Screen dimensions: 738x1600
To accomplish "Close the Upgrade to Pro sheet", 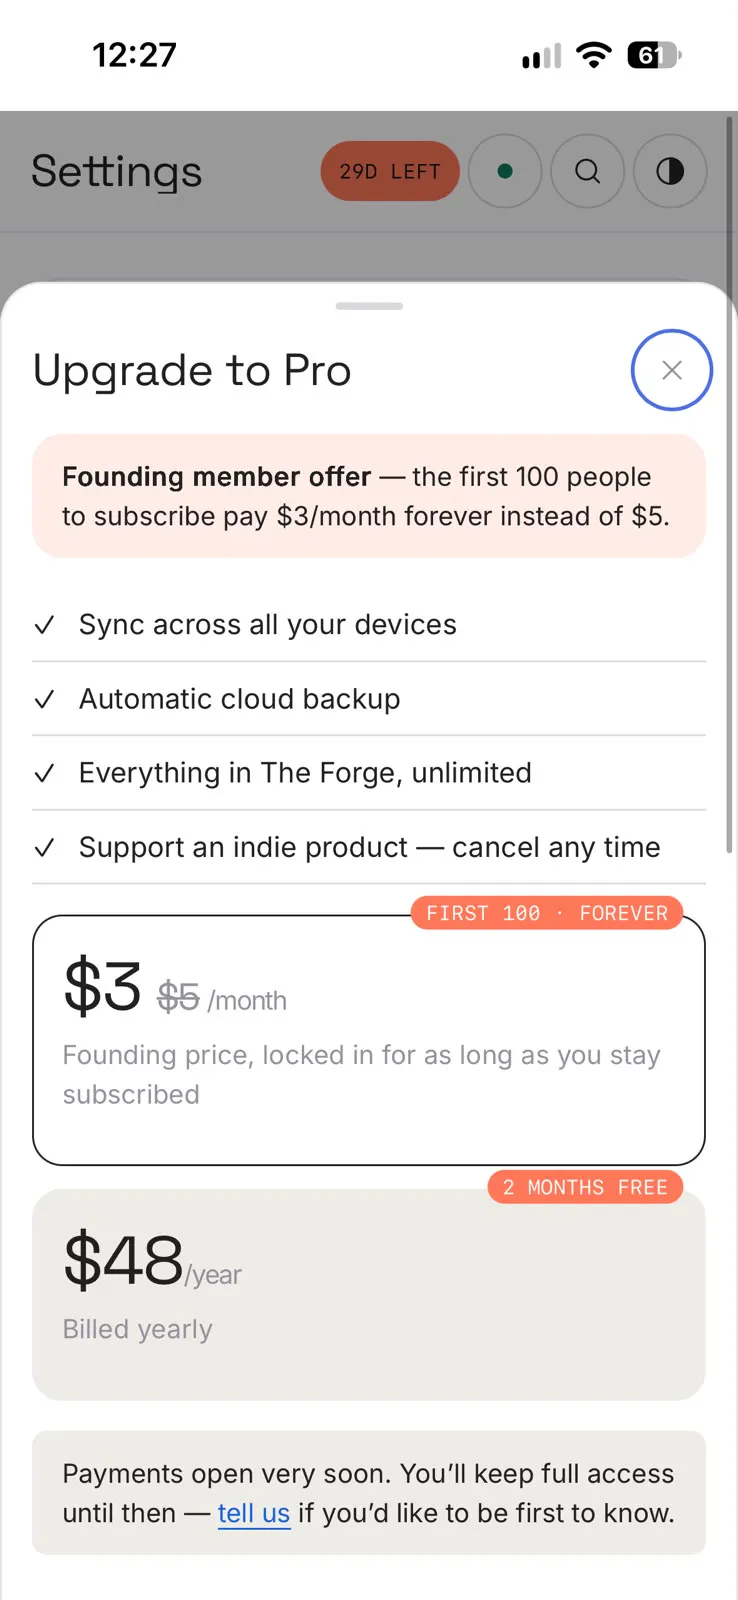I will coord(672,370).
